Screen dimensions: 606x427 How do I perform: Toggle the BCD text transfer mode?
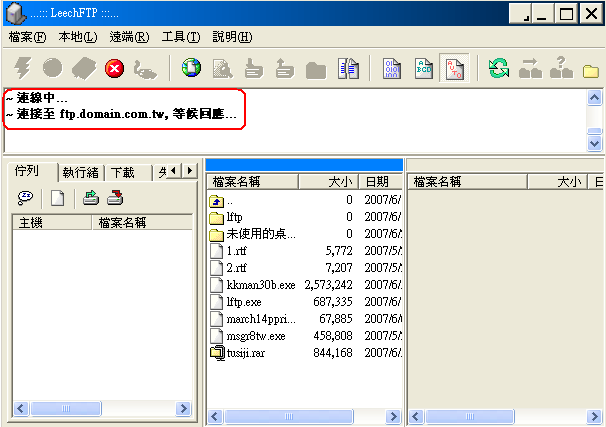[x=423, y=69]
